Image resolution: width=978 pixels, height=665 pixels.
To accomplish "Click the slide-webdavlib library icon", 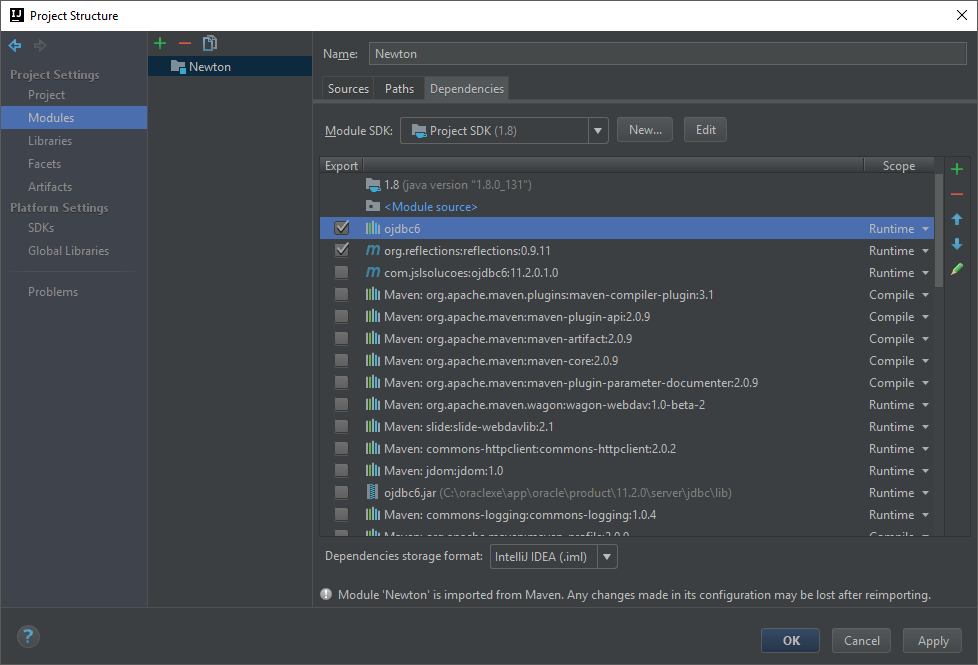I will (x=372, y=427).
